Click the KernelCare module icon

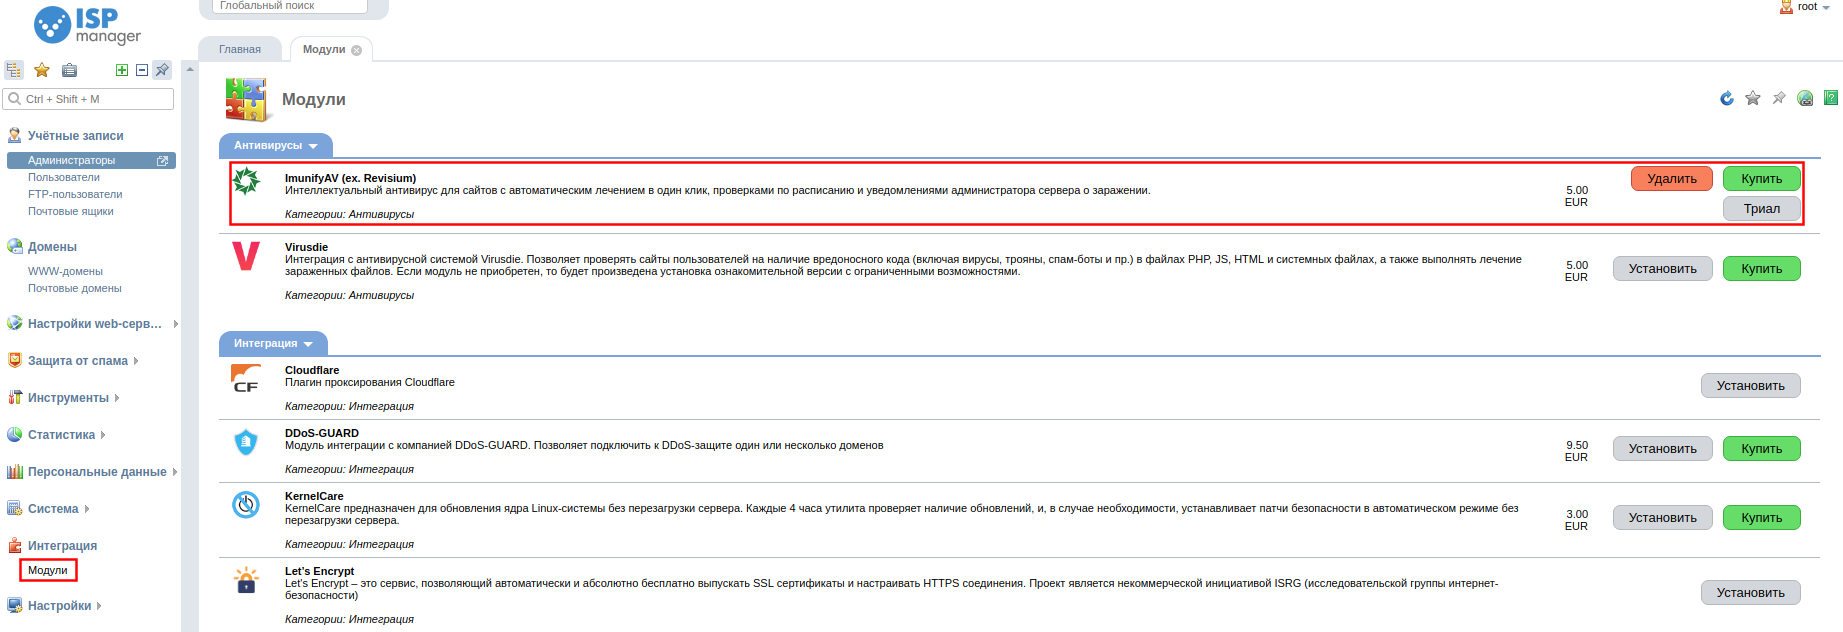pos(246,505)
